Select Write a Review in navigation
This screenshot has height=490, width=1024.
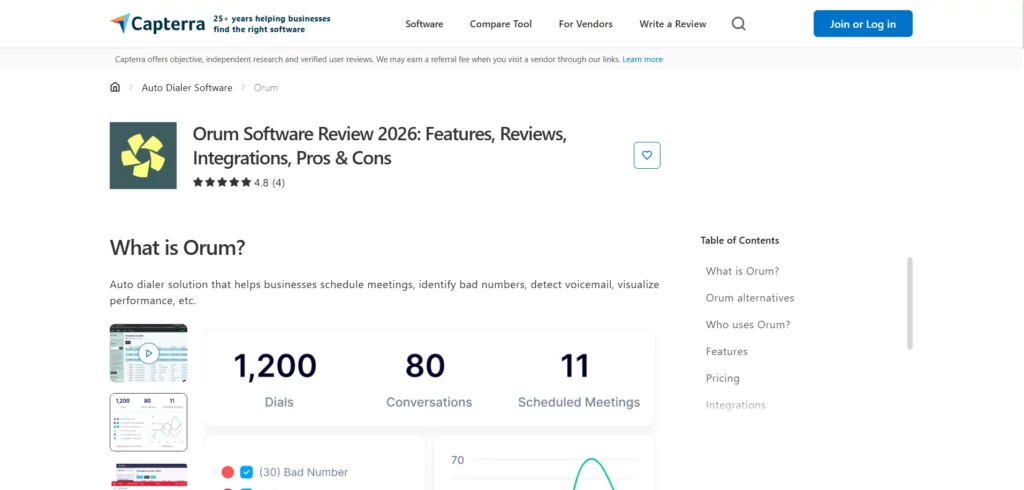tap(673, 24)
